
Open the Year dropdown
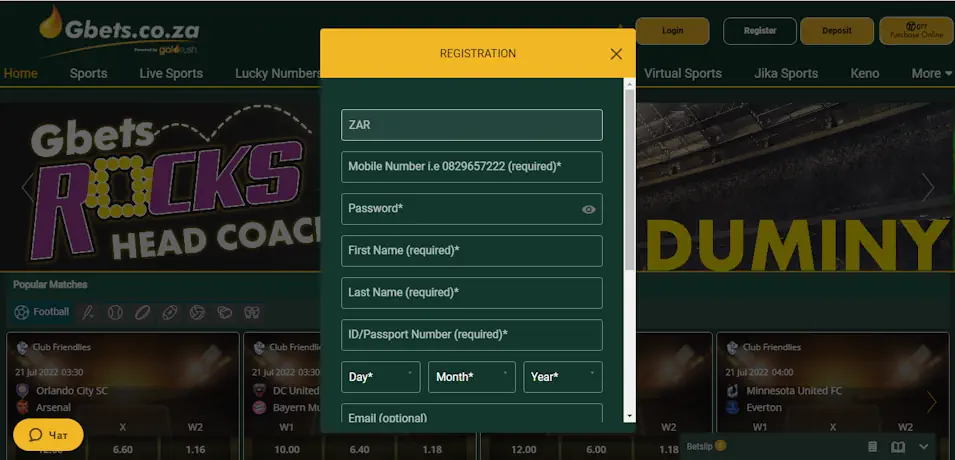[x=563, y=377]
